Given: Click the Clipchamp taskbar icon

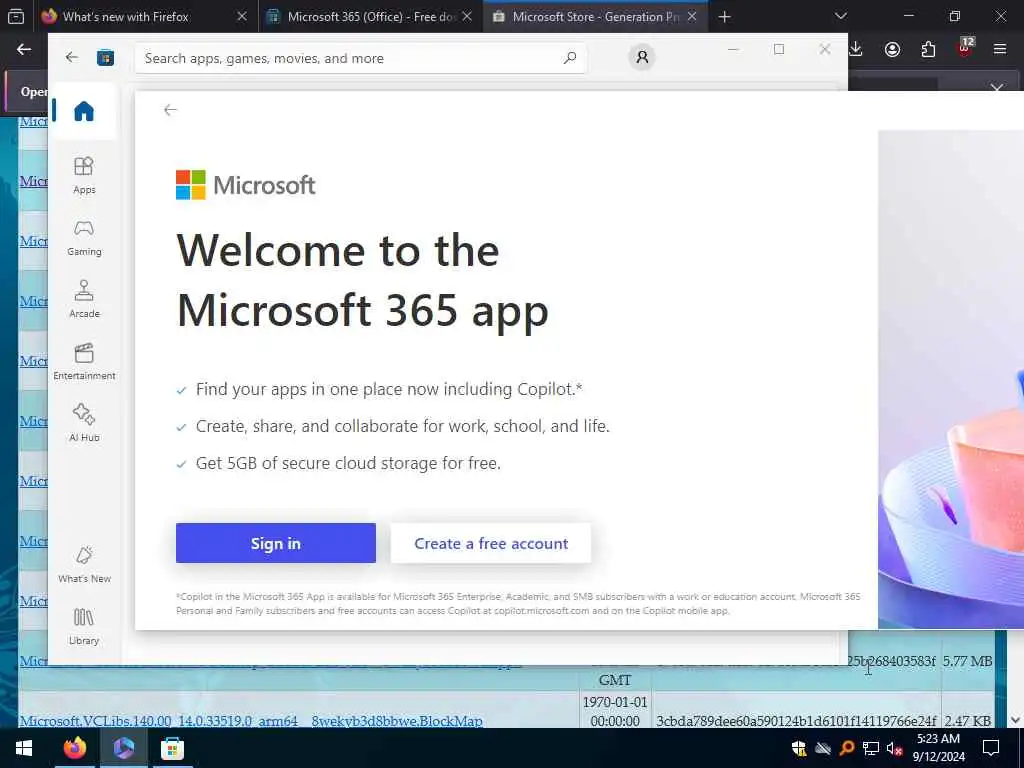Looking at the screenshot, I should click(x=123, y=748).
